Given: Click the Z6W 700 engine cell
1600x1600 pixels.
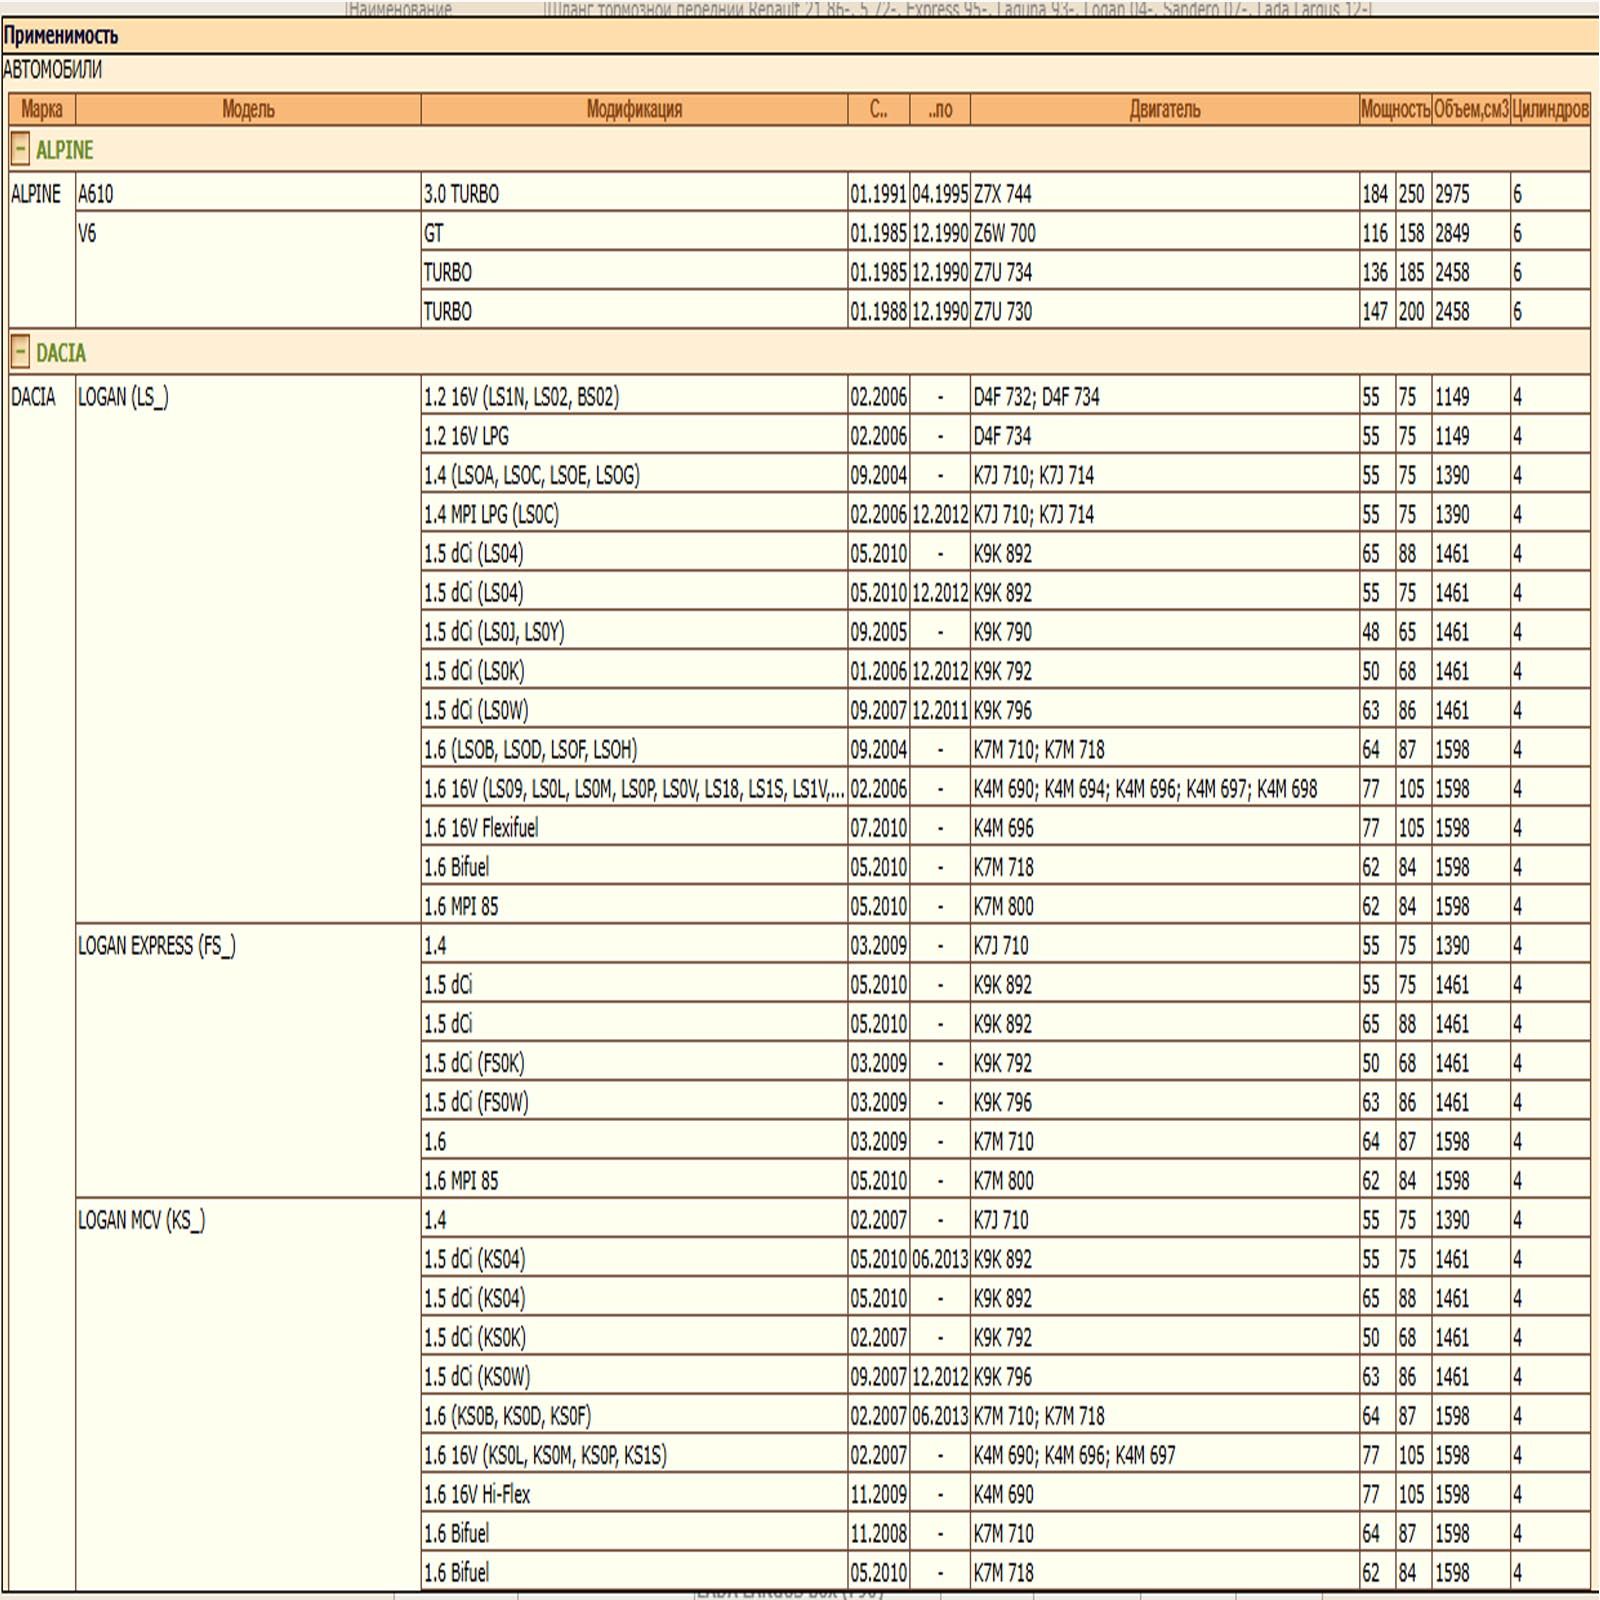Looking at the screenshot, I should point(1005,233).
